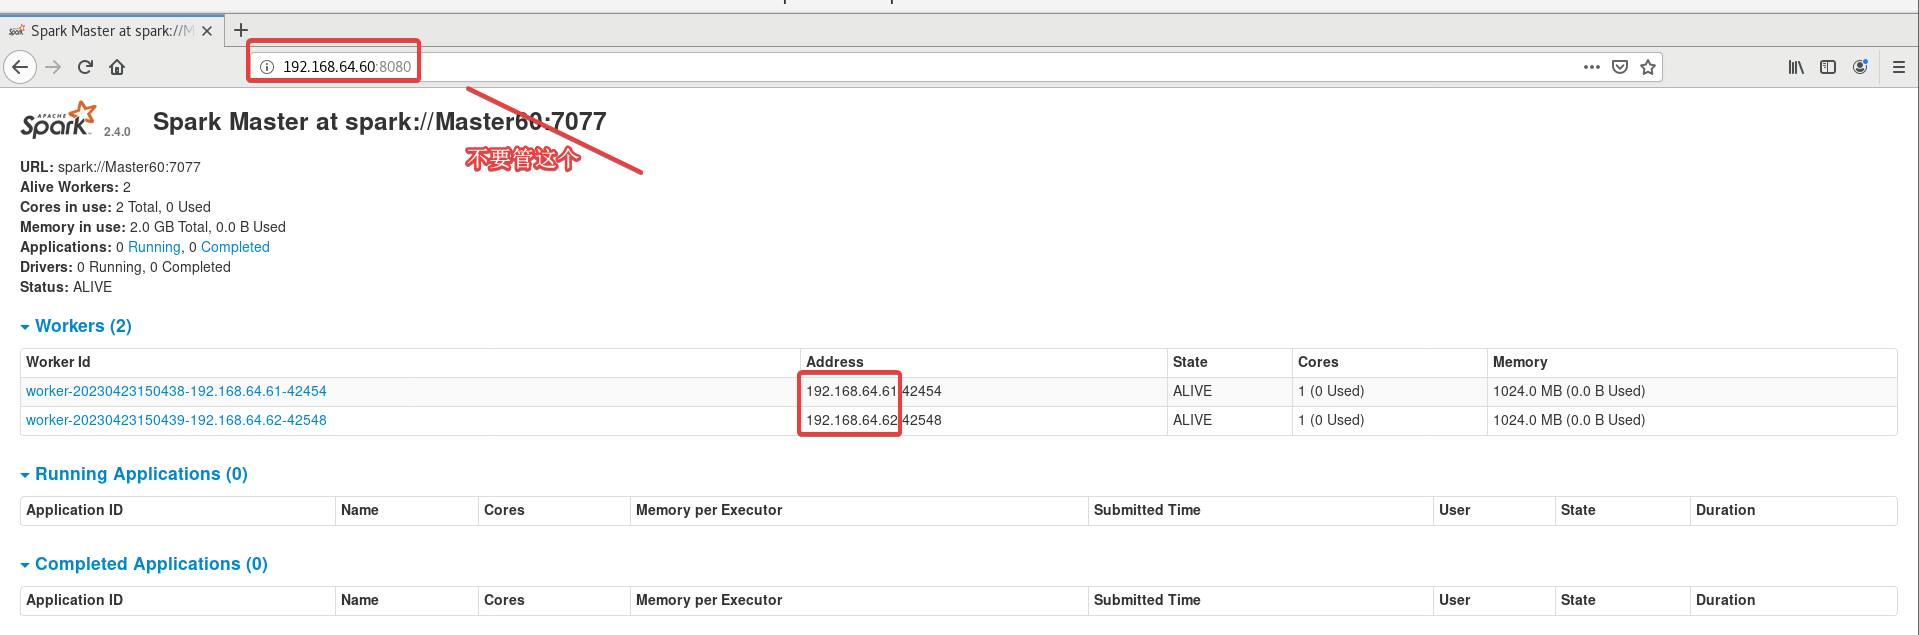Open page actions three-dot menu
Screen dimensions: 1919x635
point(1592,67)
